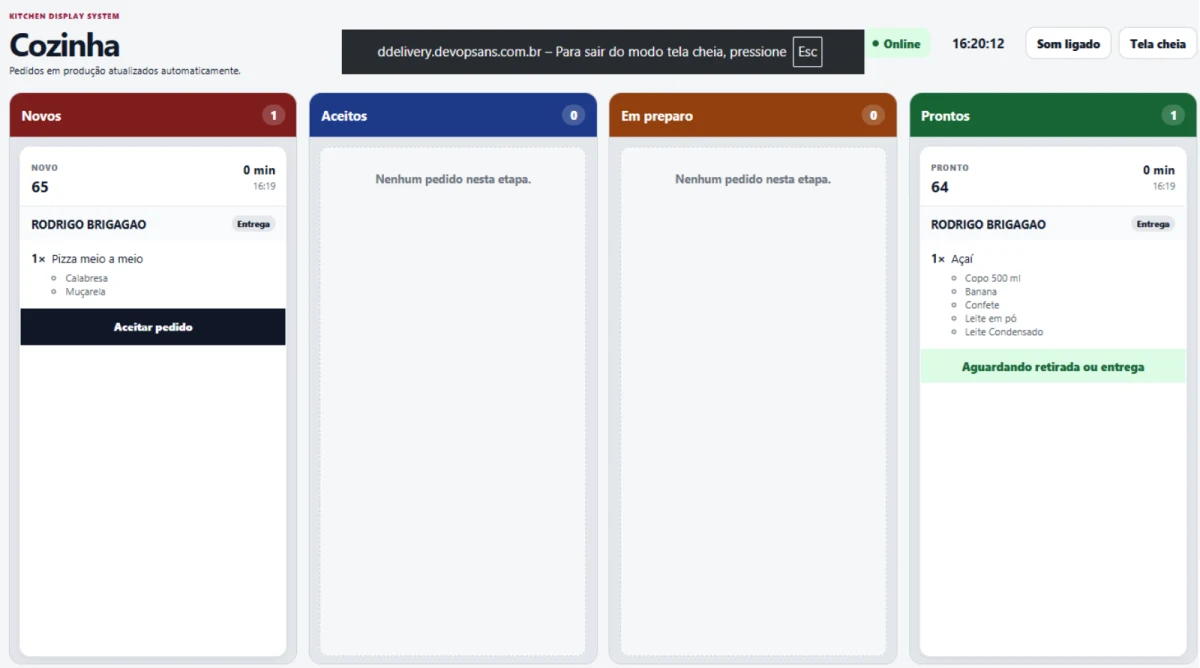The width and height of the screenshot is (1200, 668).
Task: Click the Online status indicator
Action: click(896, 44)
